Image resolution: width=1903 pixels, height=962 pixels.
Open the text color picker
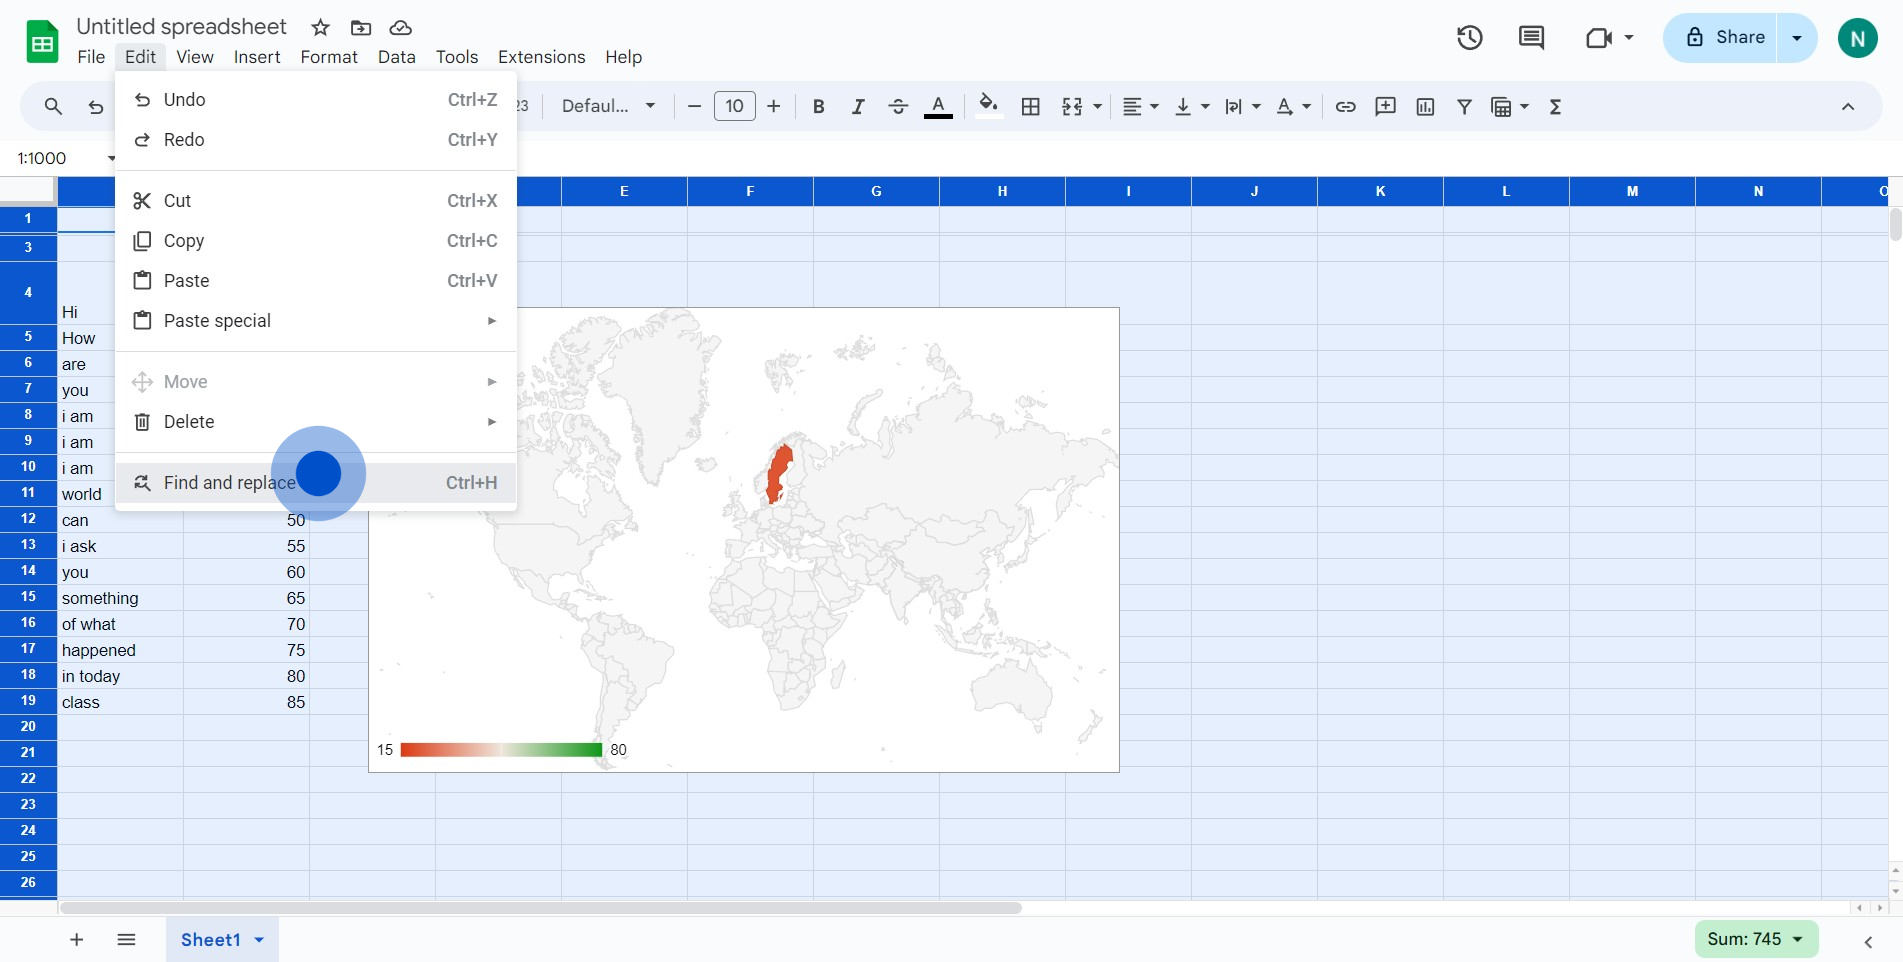[x=938, y=106]
